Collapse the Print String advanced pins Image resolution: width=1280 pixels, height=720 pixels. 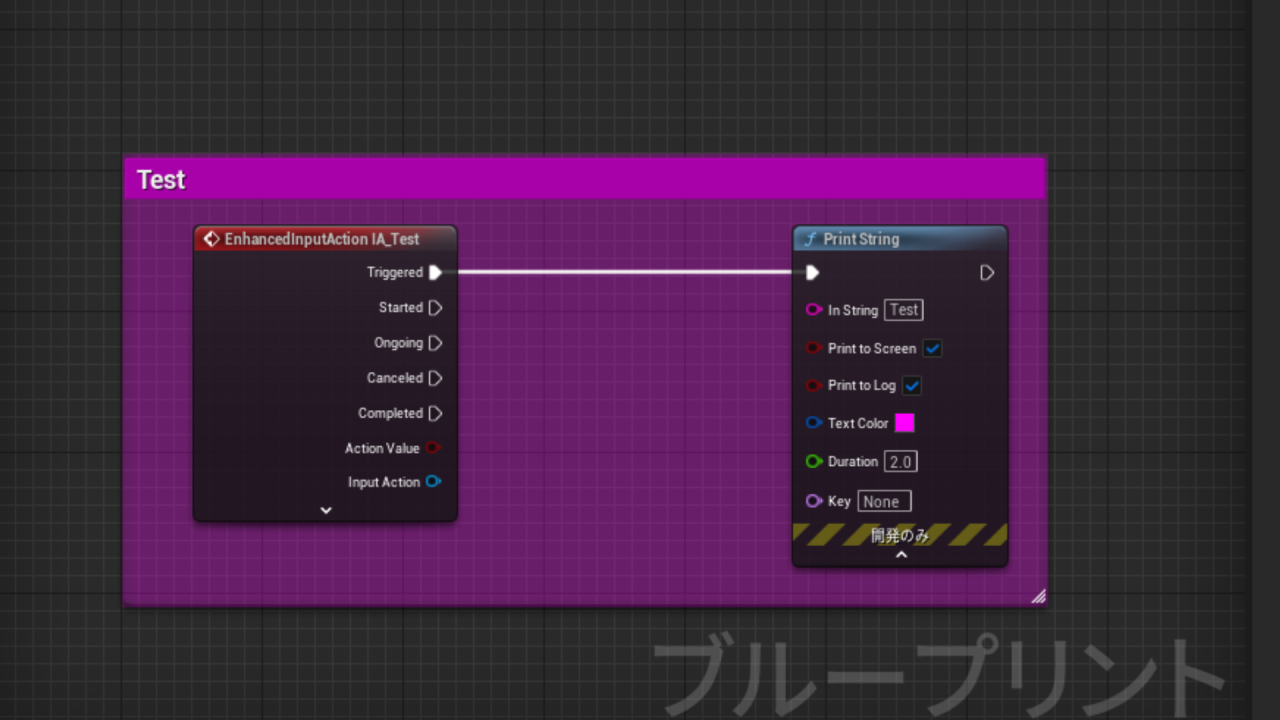[901, 554]
